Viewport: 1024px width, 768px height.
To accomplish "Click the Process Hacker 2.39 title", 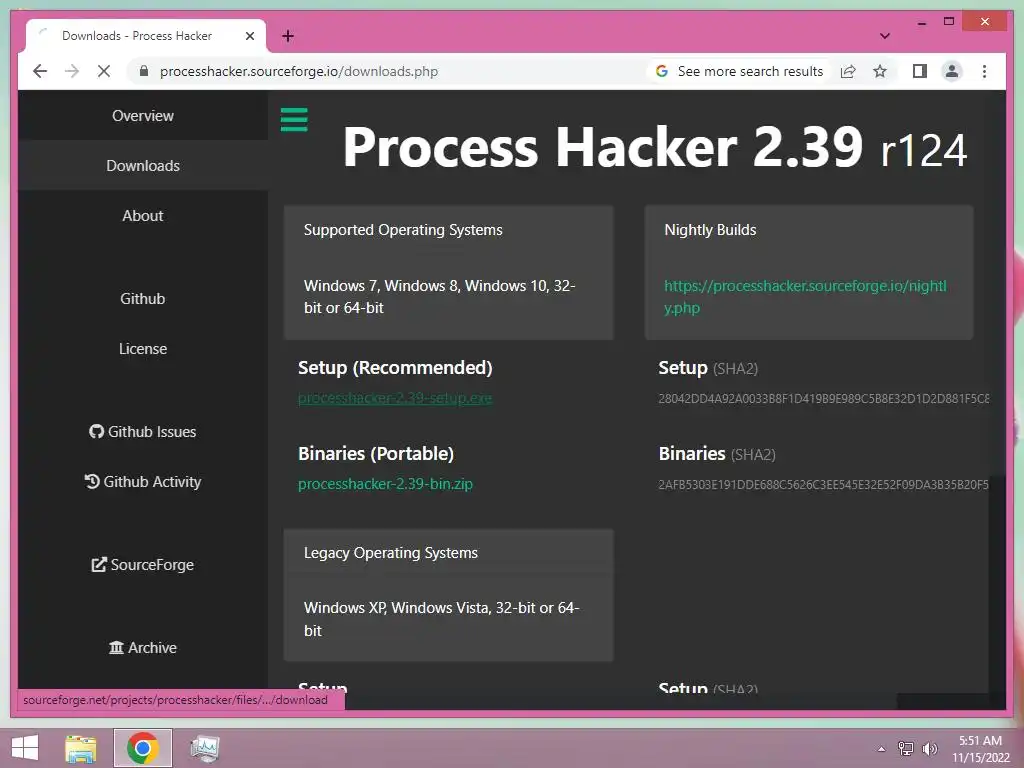I will pyautogui.click(x=603, y=147).
